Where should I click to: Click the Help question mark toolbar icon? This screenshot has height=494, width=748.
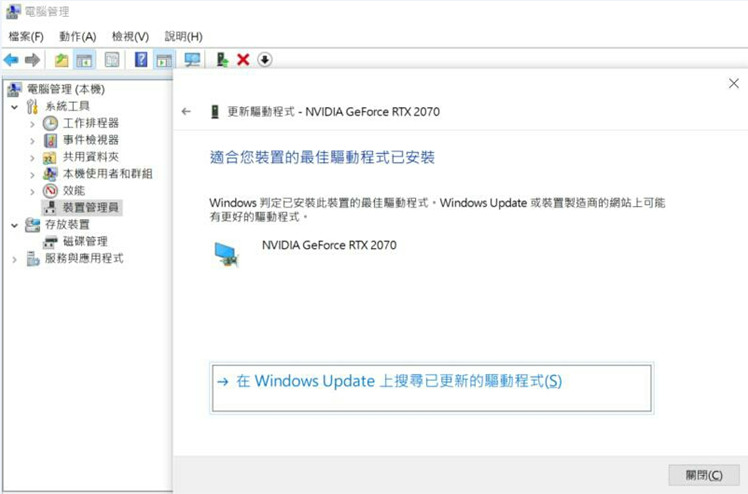(x=141, y=60)
